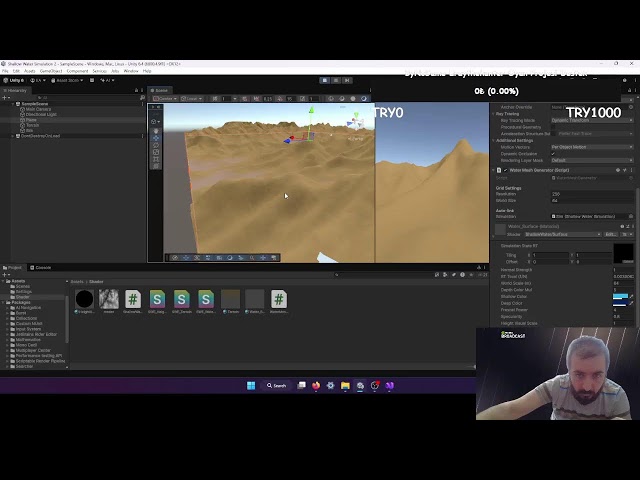Toggle the Gizmos button in Scene toolbar

[364, 98]
